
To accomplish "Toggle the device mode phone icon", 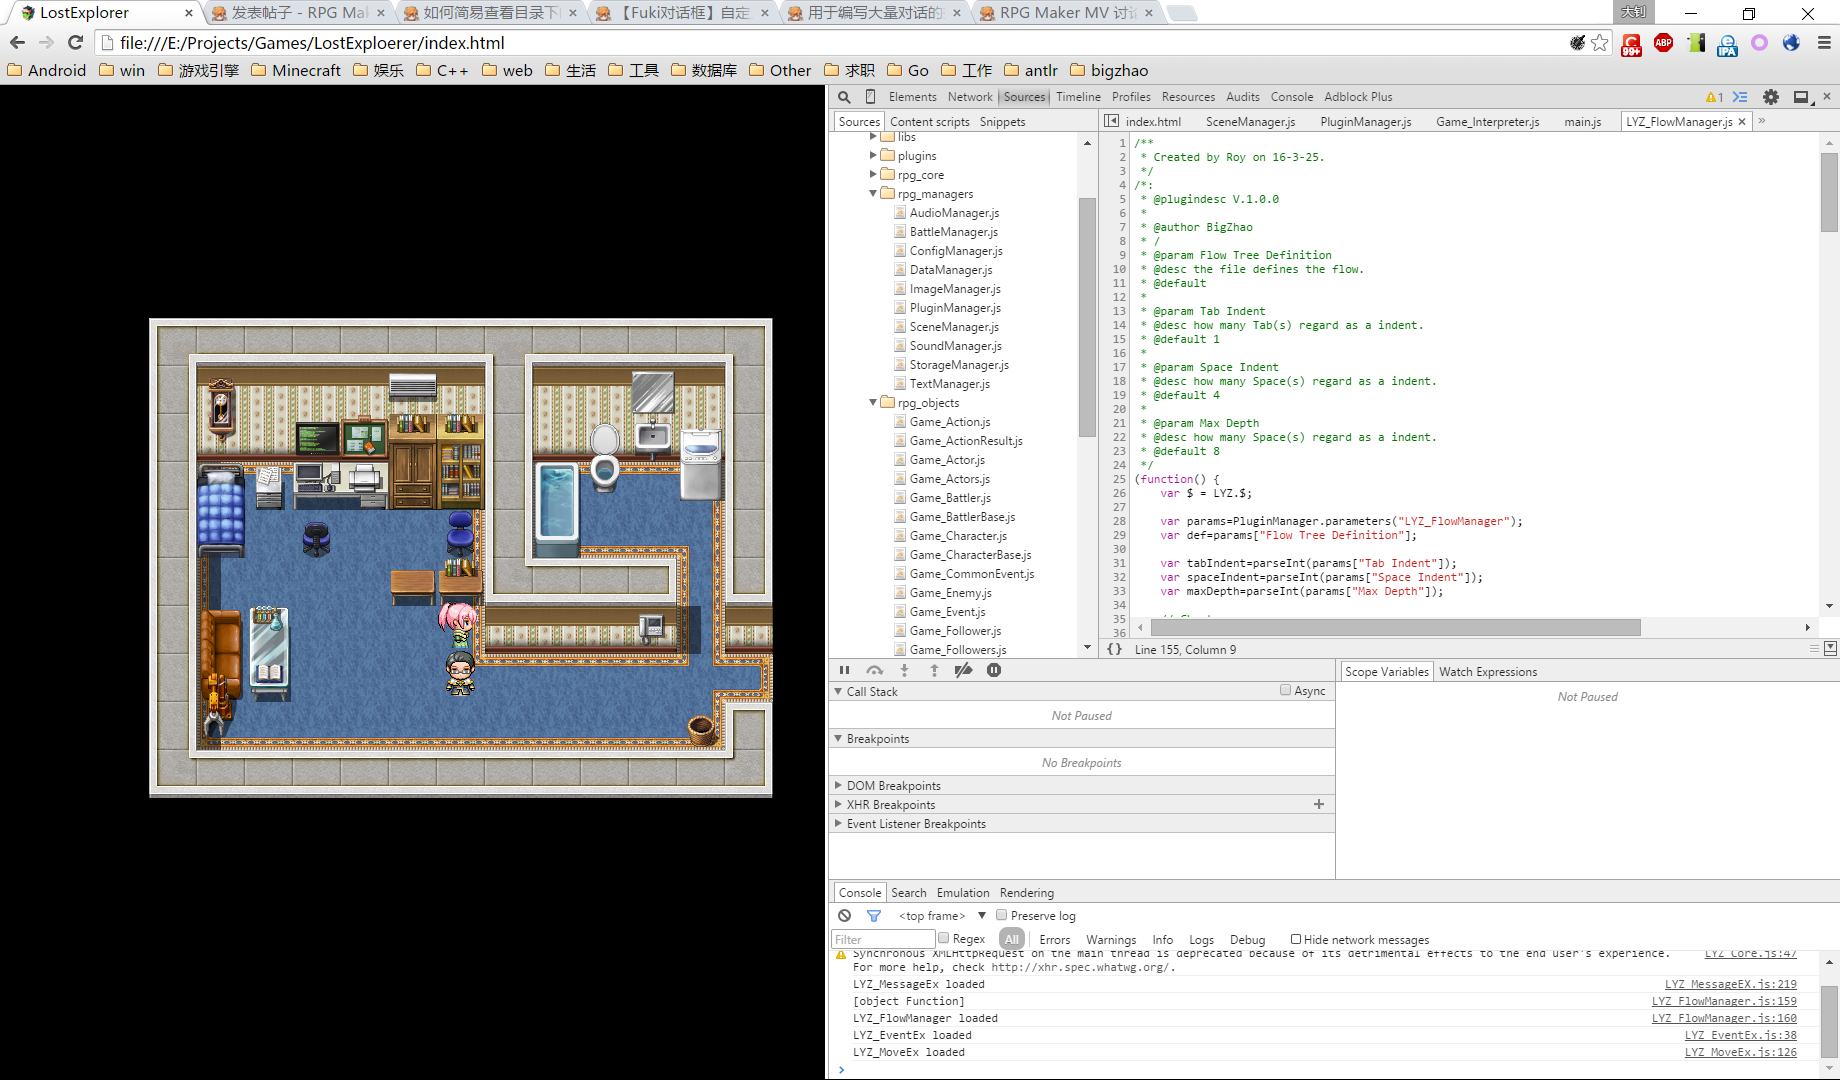I will coord(870,97).
